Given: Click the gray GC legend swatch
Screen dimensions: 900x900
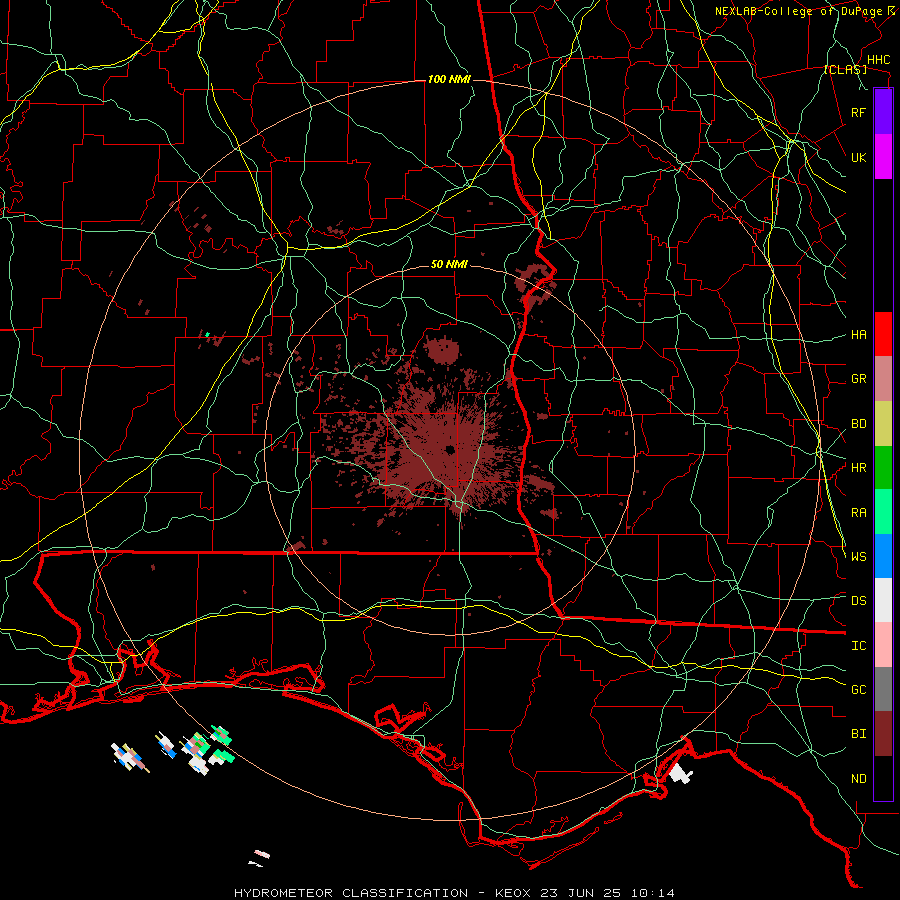Looking at the screenshot, I should pos(883,689).
